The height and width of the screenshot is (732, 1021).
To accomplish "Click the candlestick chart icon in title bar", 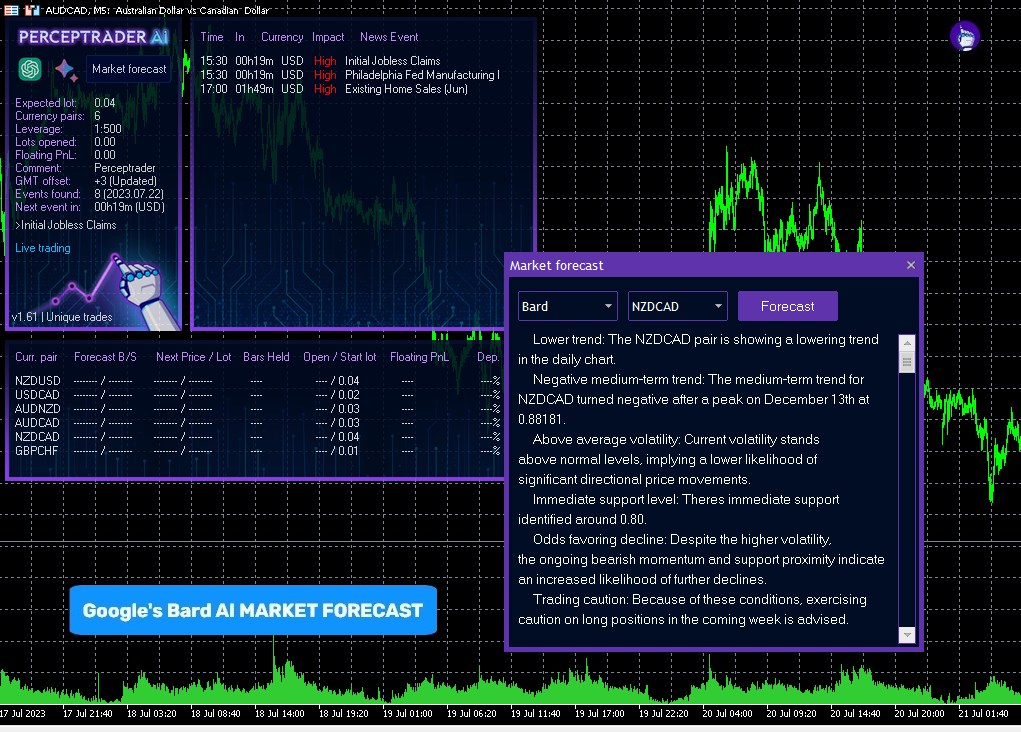I will (31, 8).
